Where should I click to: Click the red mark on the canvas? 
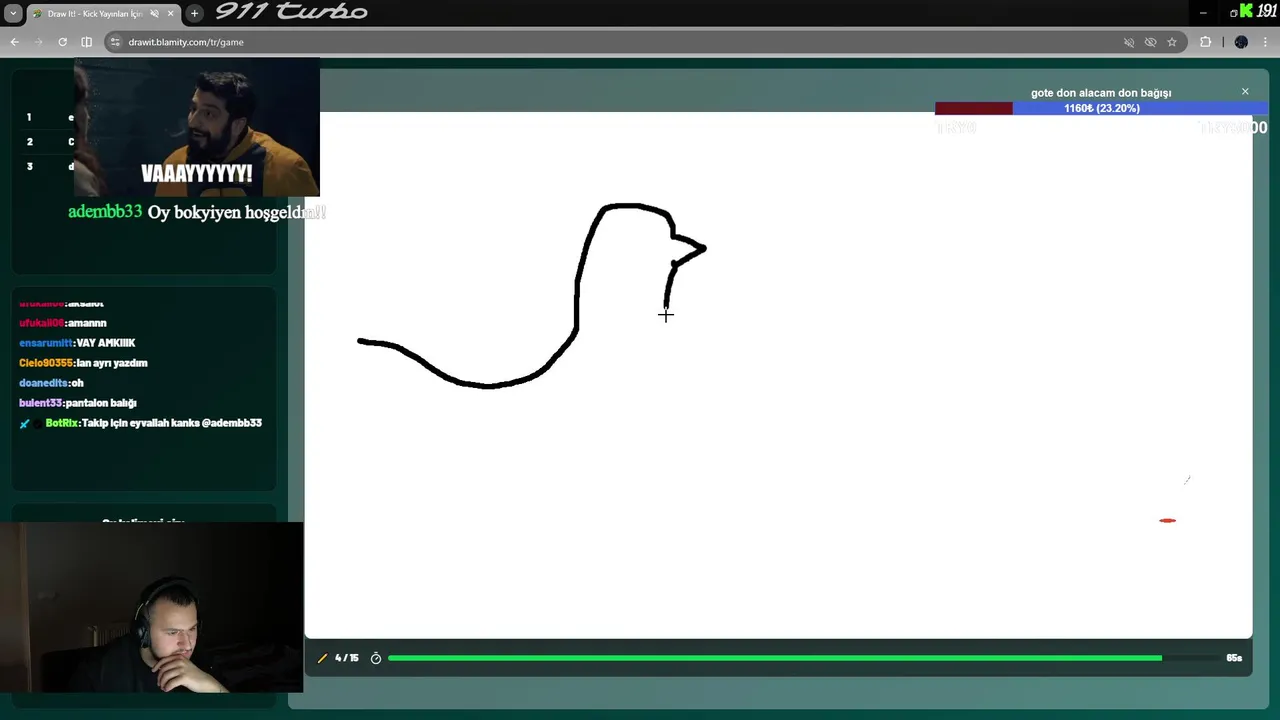(x=1167, y=520)
